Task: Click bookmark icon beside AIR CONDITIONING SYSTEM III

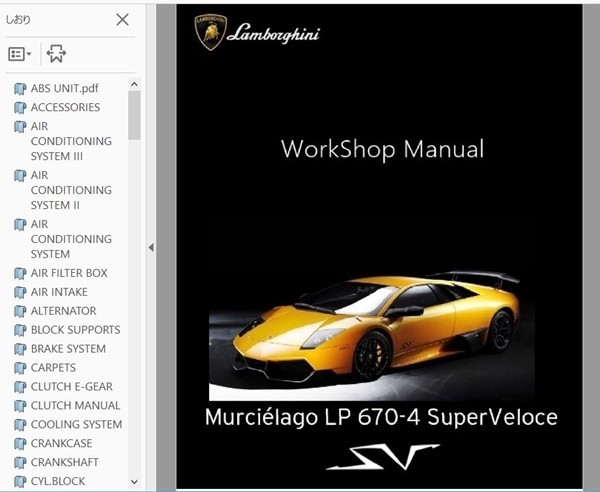Action: coord(20,127)
